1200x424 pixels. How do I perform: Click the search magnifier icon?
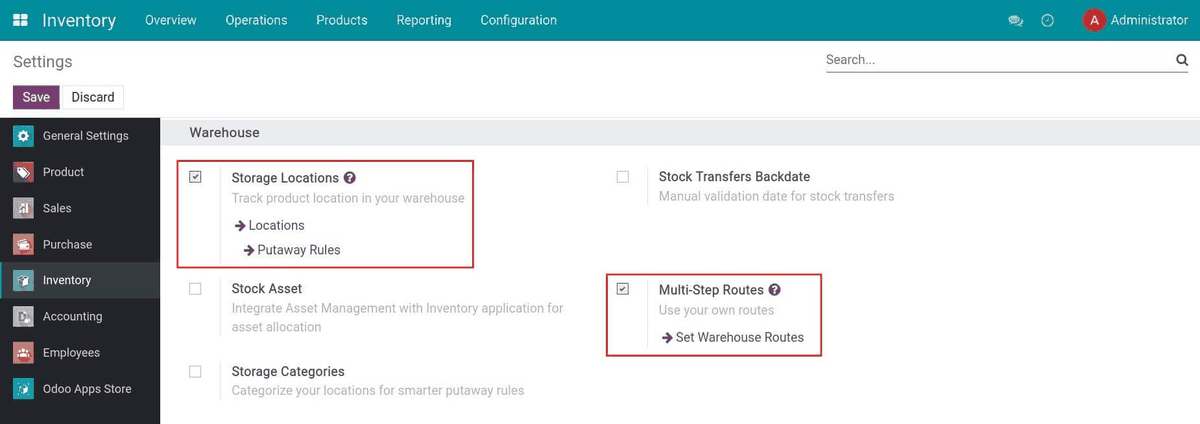pos(1181,60)
